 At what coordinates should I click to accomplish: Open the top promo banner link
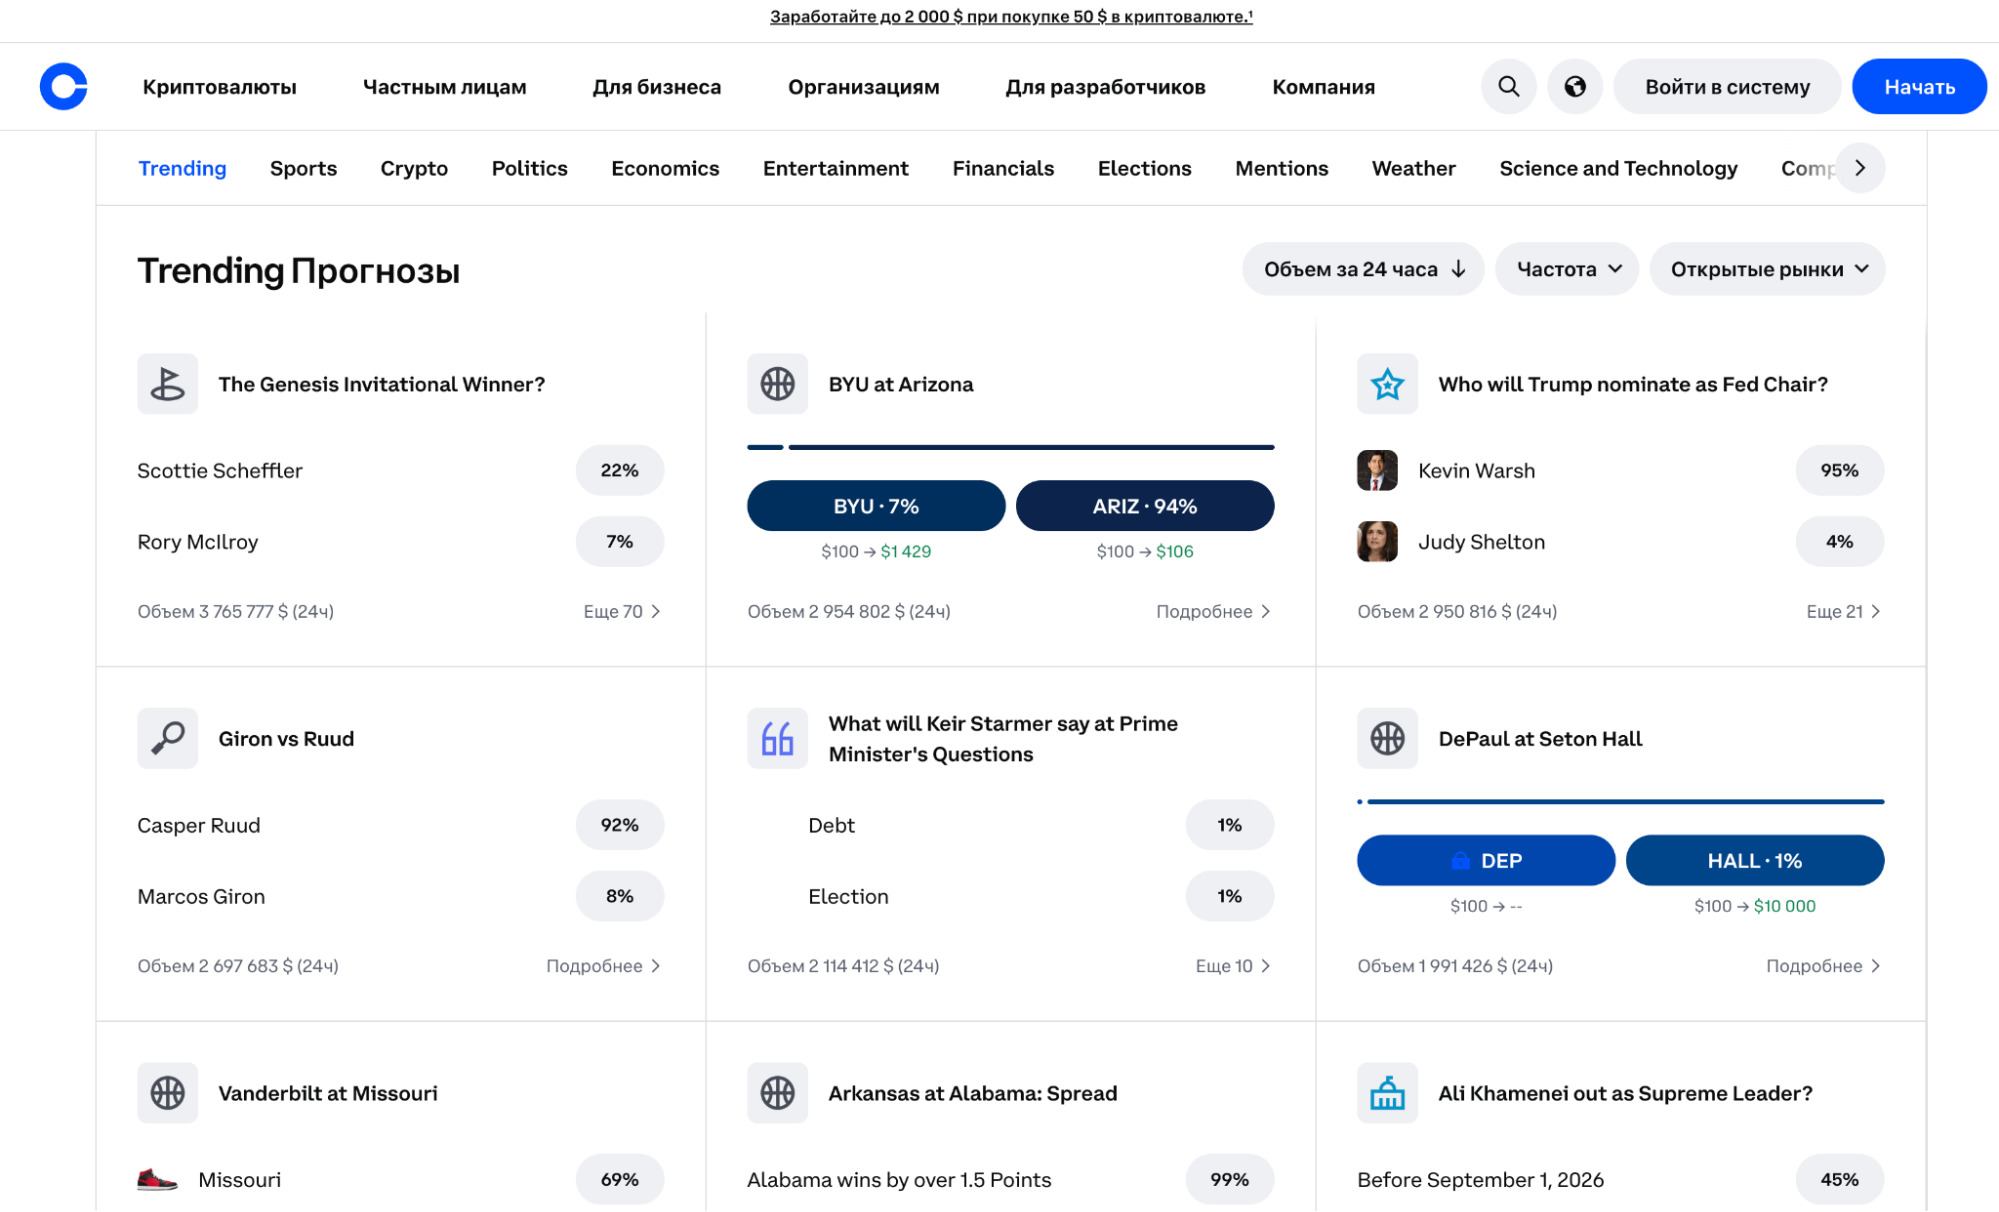(x=1010, y=16)
